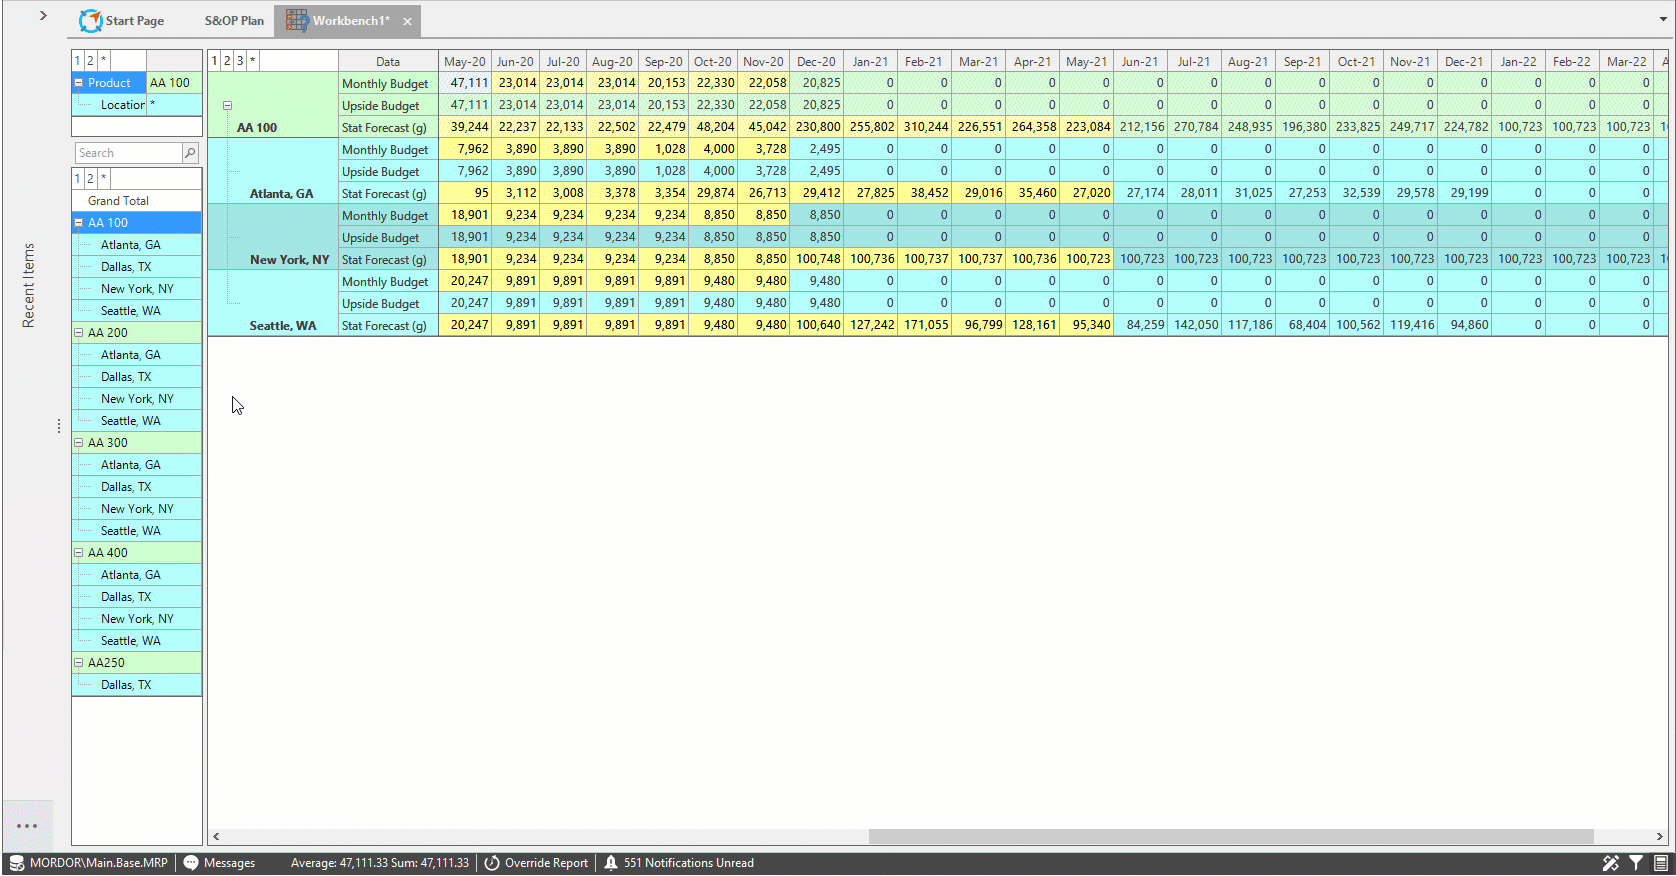1676x876 pixels.
Task: Click the Start Page compass icon
Action: [x=90, y=20]
